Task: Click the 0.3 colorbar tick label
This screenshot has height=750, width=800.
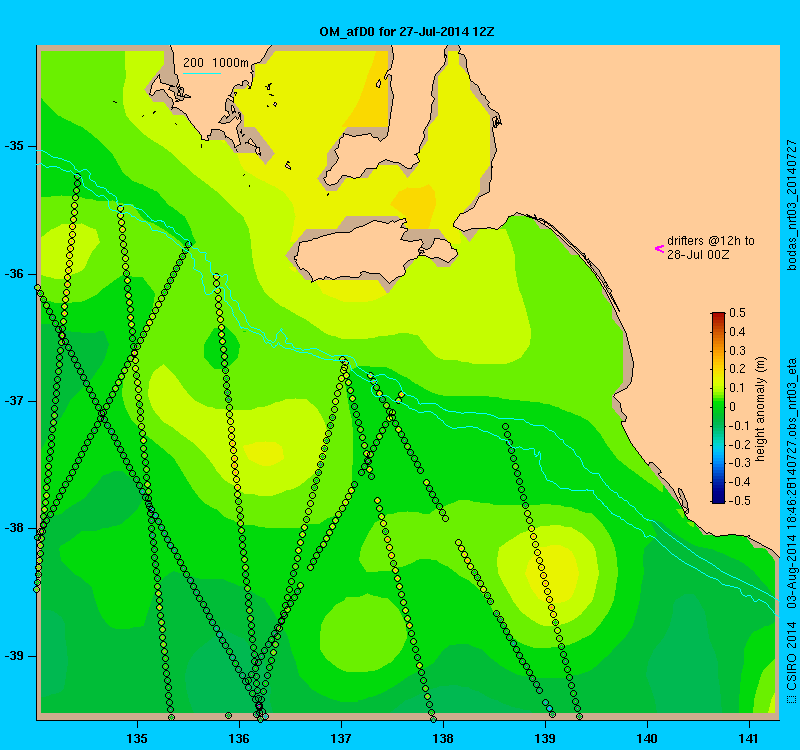Action: tap(737, 351)
